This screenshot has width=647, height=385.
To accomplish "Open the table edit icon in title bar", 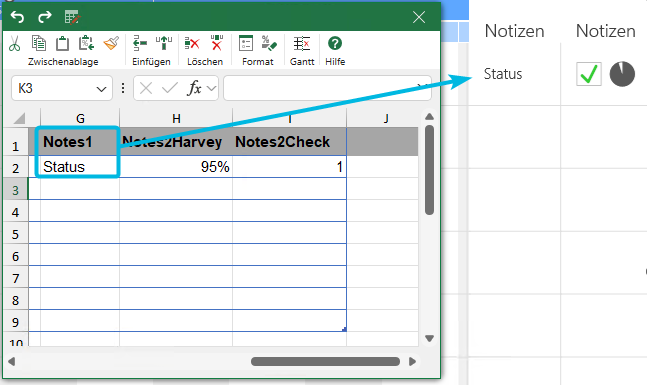I will tap(73, 17).
